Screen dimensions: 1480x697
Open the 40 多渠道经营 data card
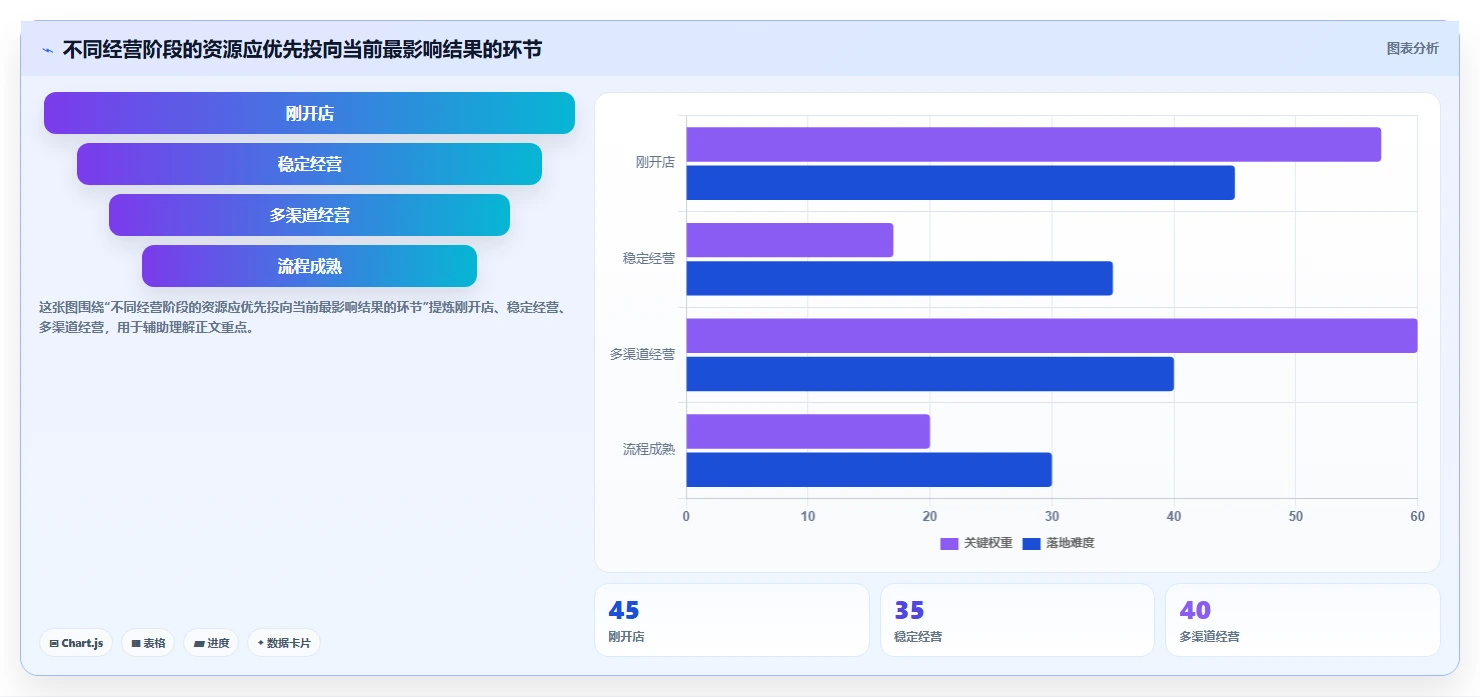1302,620
